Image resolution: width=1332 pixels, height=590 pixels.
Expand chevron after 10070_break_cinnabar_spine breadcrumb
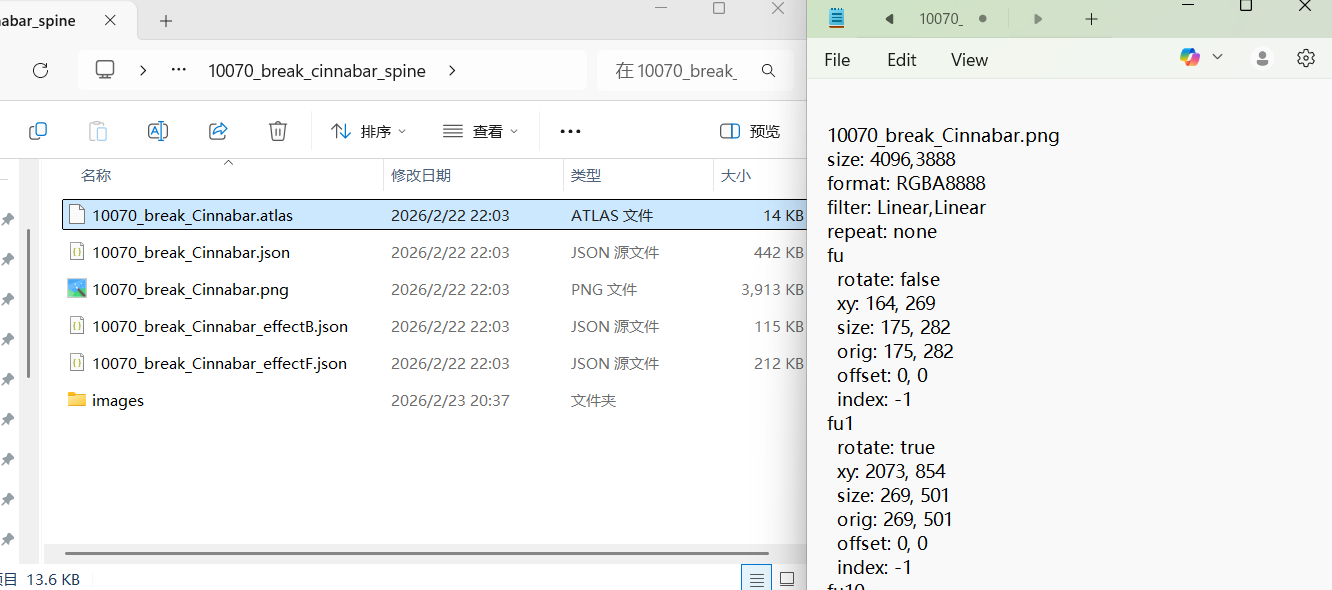pyautogui.click(x=453, y=70)
